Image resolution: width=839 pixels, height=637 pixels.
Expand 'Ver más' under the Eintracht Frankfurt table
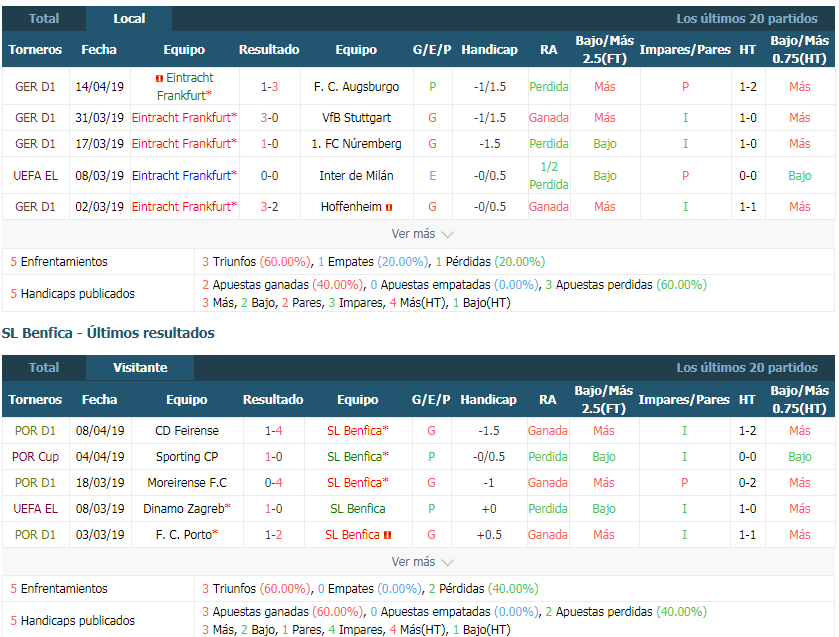point(422,234)
